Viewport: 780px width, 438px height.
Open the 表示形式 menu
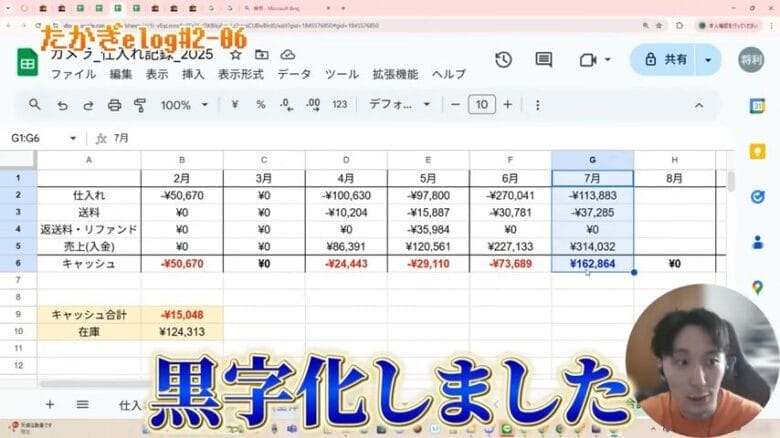point(241,74)
